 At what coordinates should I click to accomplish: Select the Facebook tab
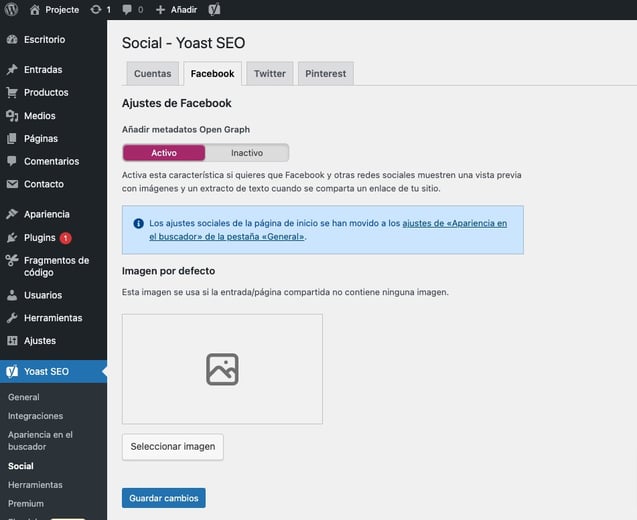coord(212,74)
